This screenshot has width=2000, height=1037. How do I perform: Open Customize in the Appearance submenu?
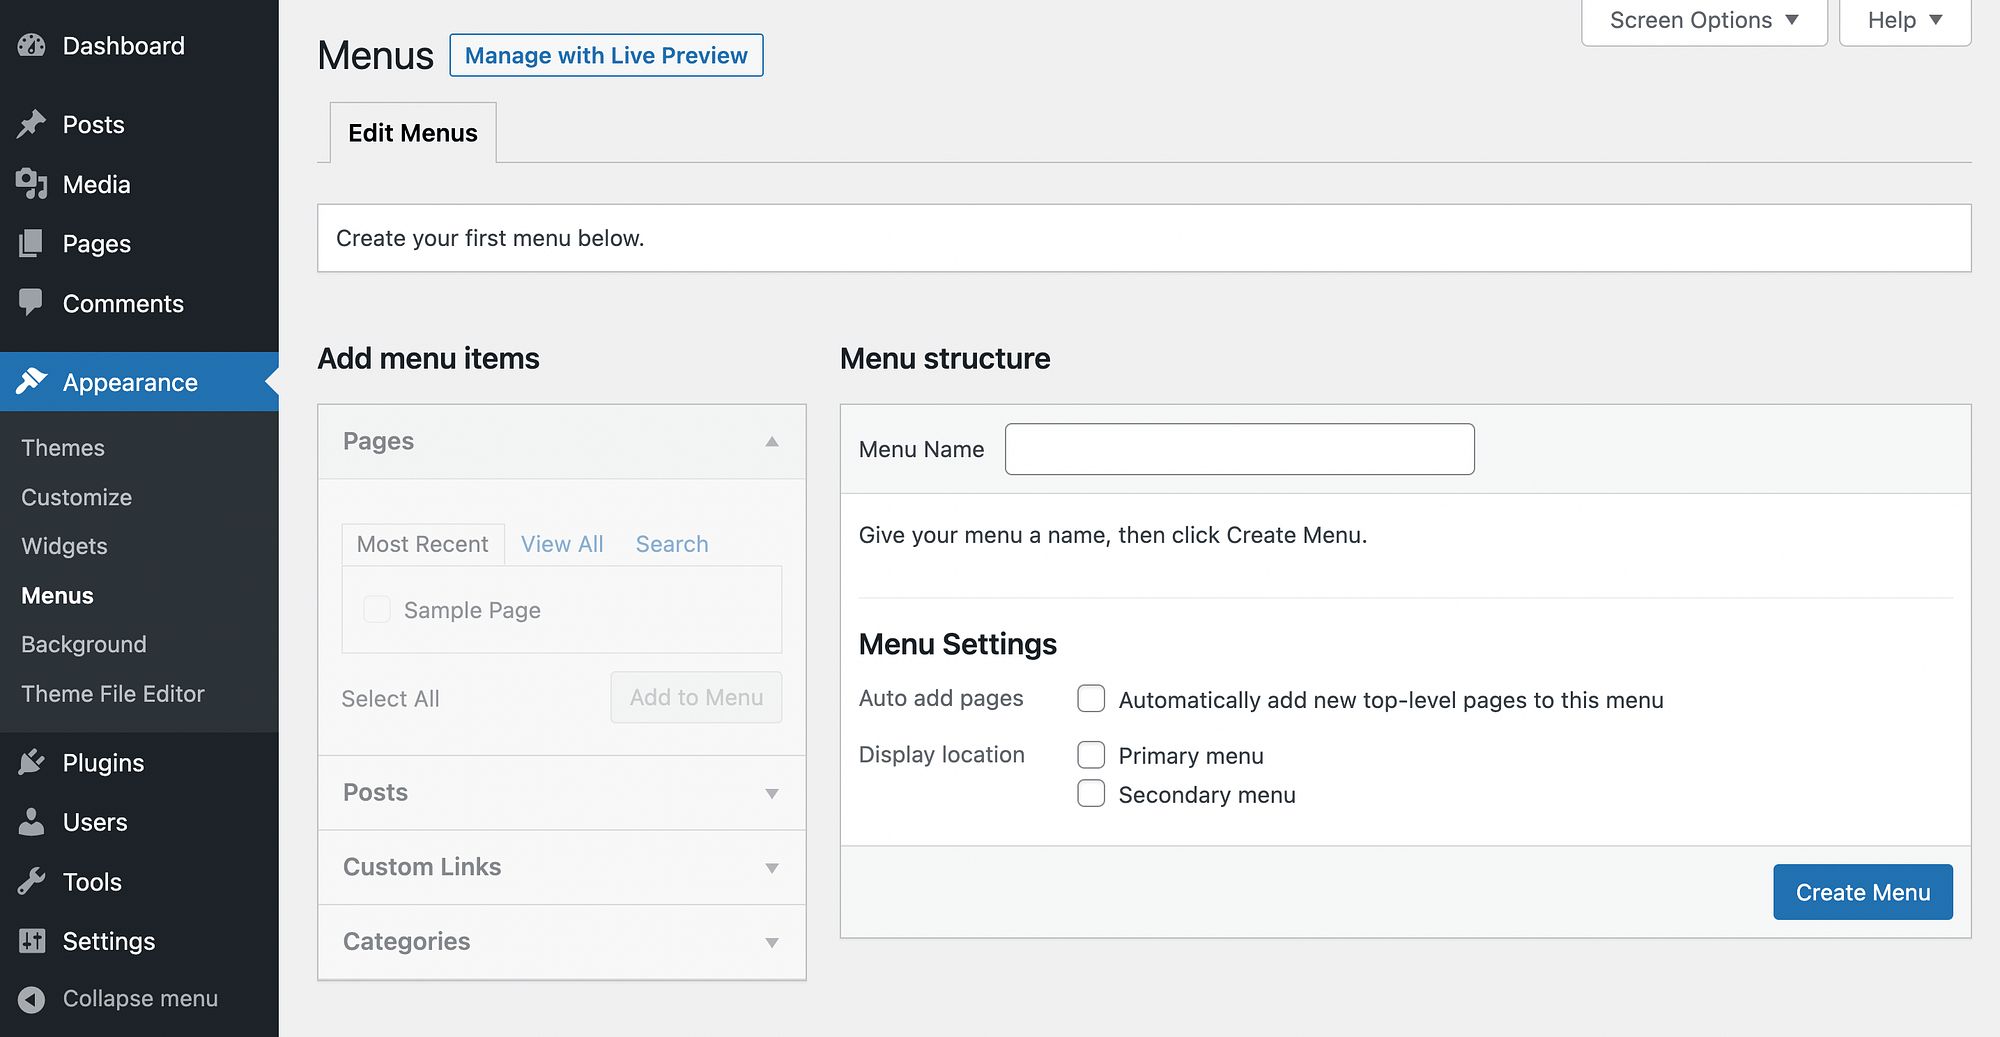pyautogui.click(x=77, y=497)
